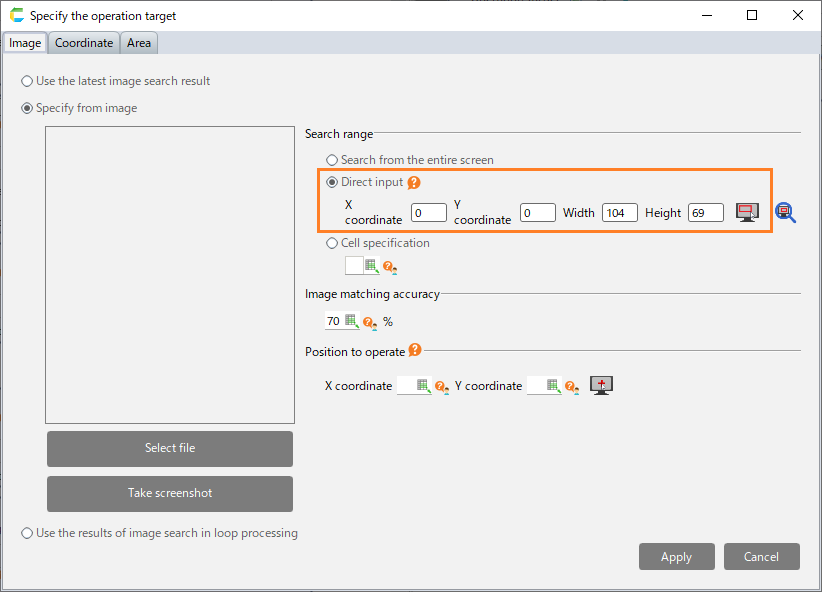The height and width of the screenshot is (592, 822).
Task: Click the Apply button
Action: (x=676, y=557)
